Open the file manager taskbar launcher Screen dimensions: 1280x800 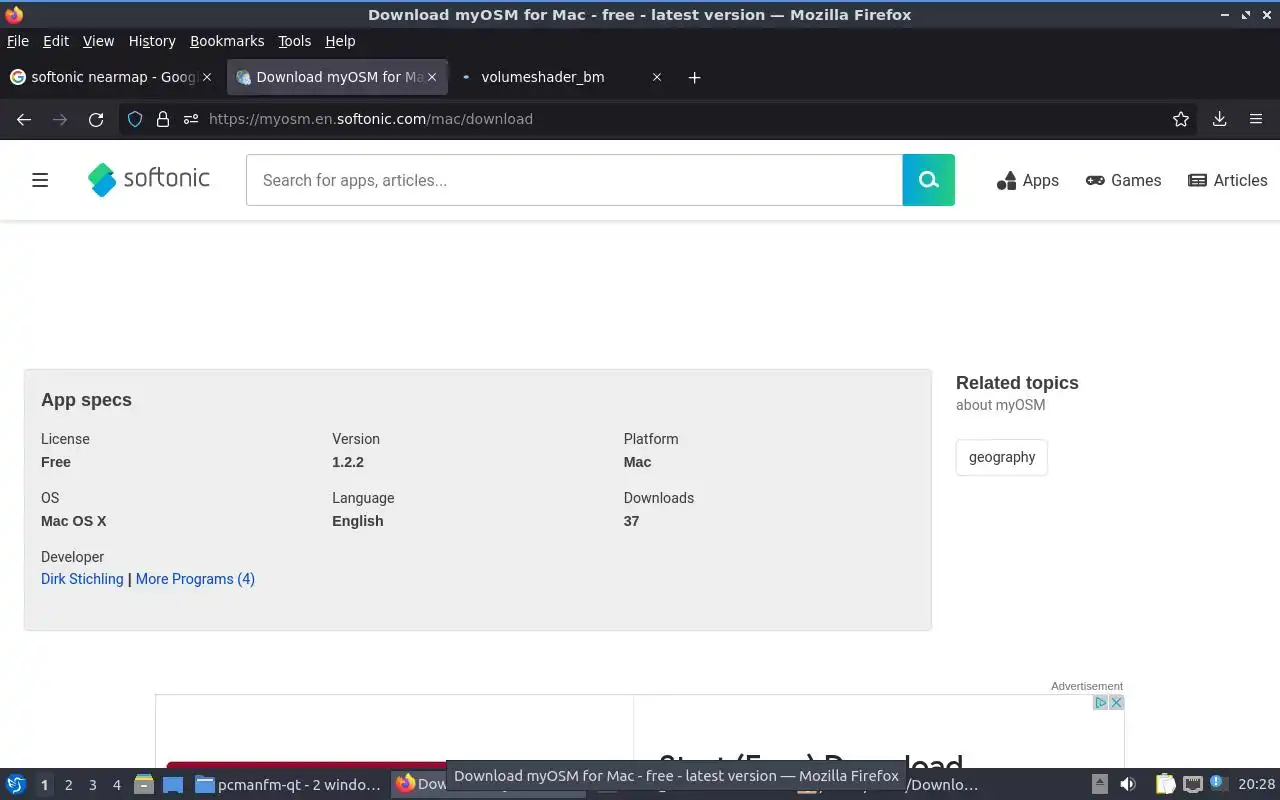point(144,785)
